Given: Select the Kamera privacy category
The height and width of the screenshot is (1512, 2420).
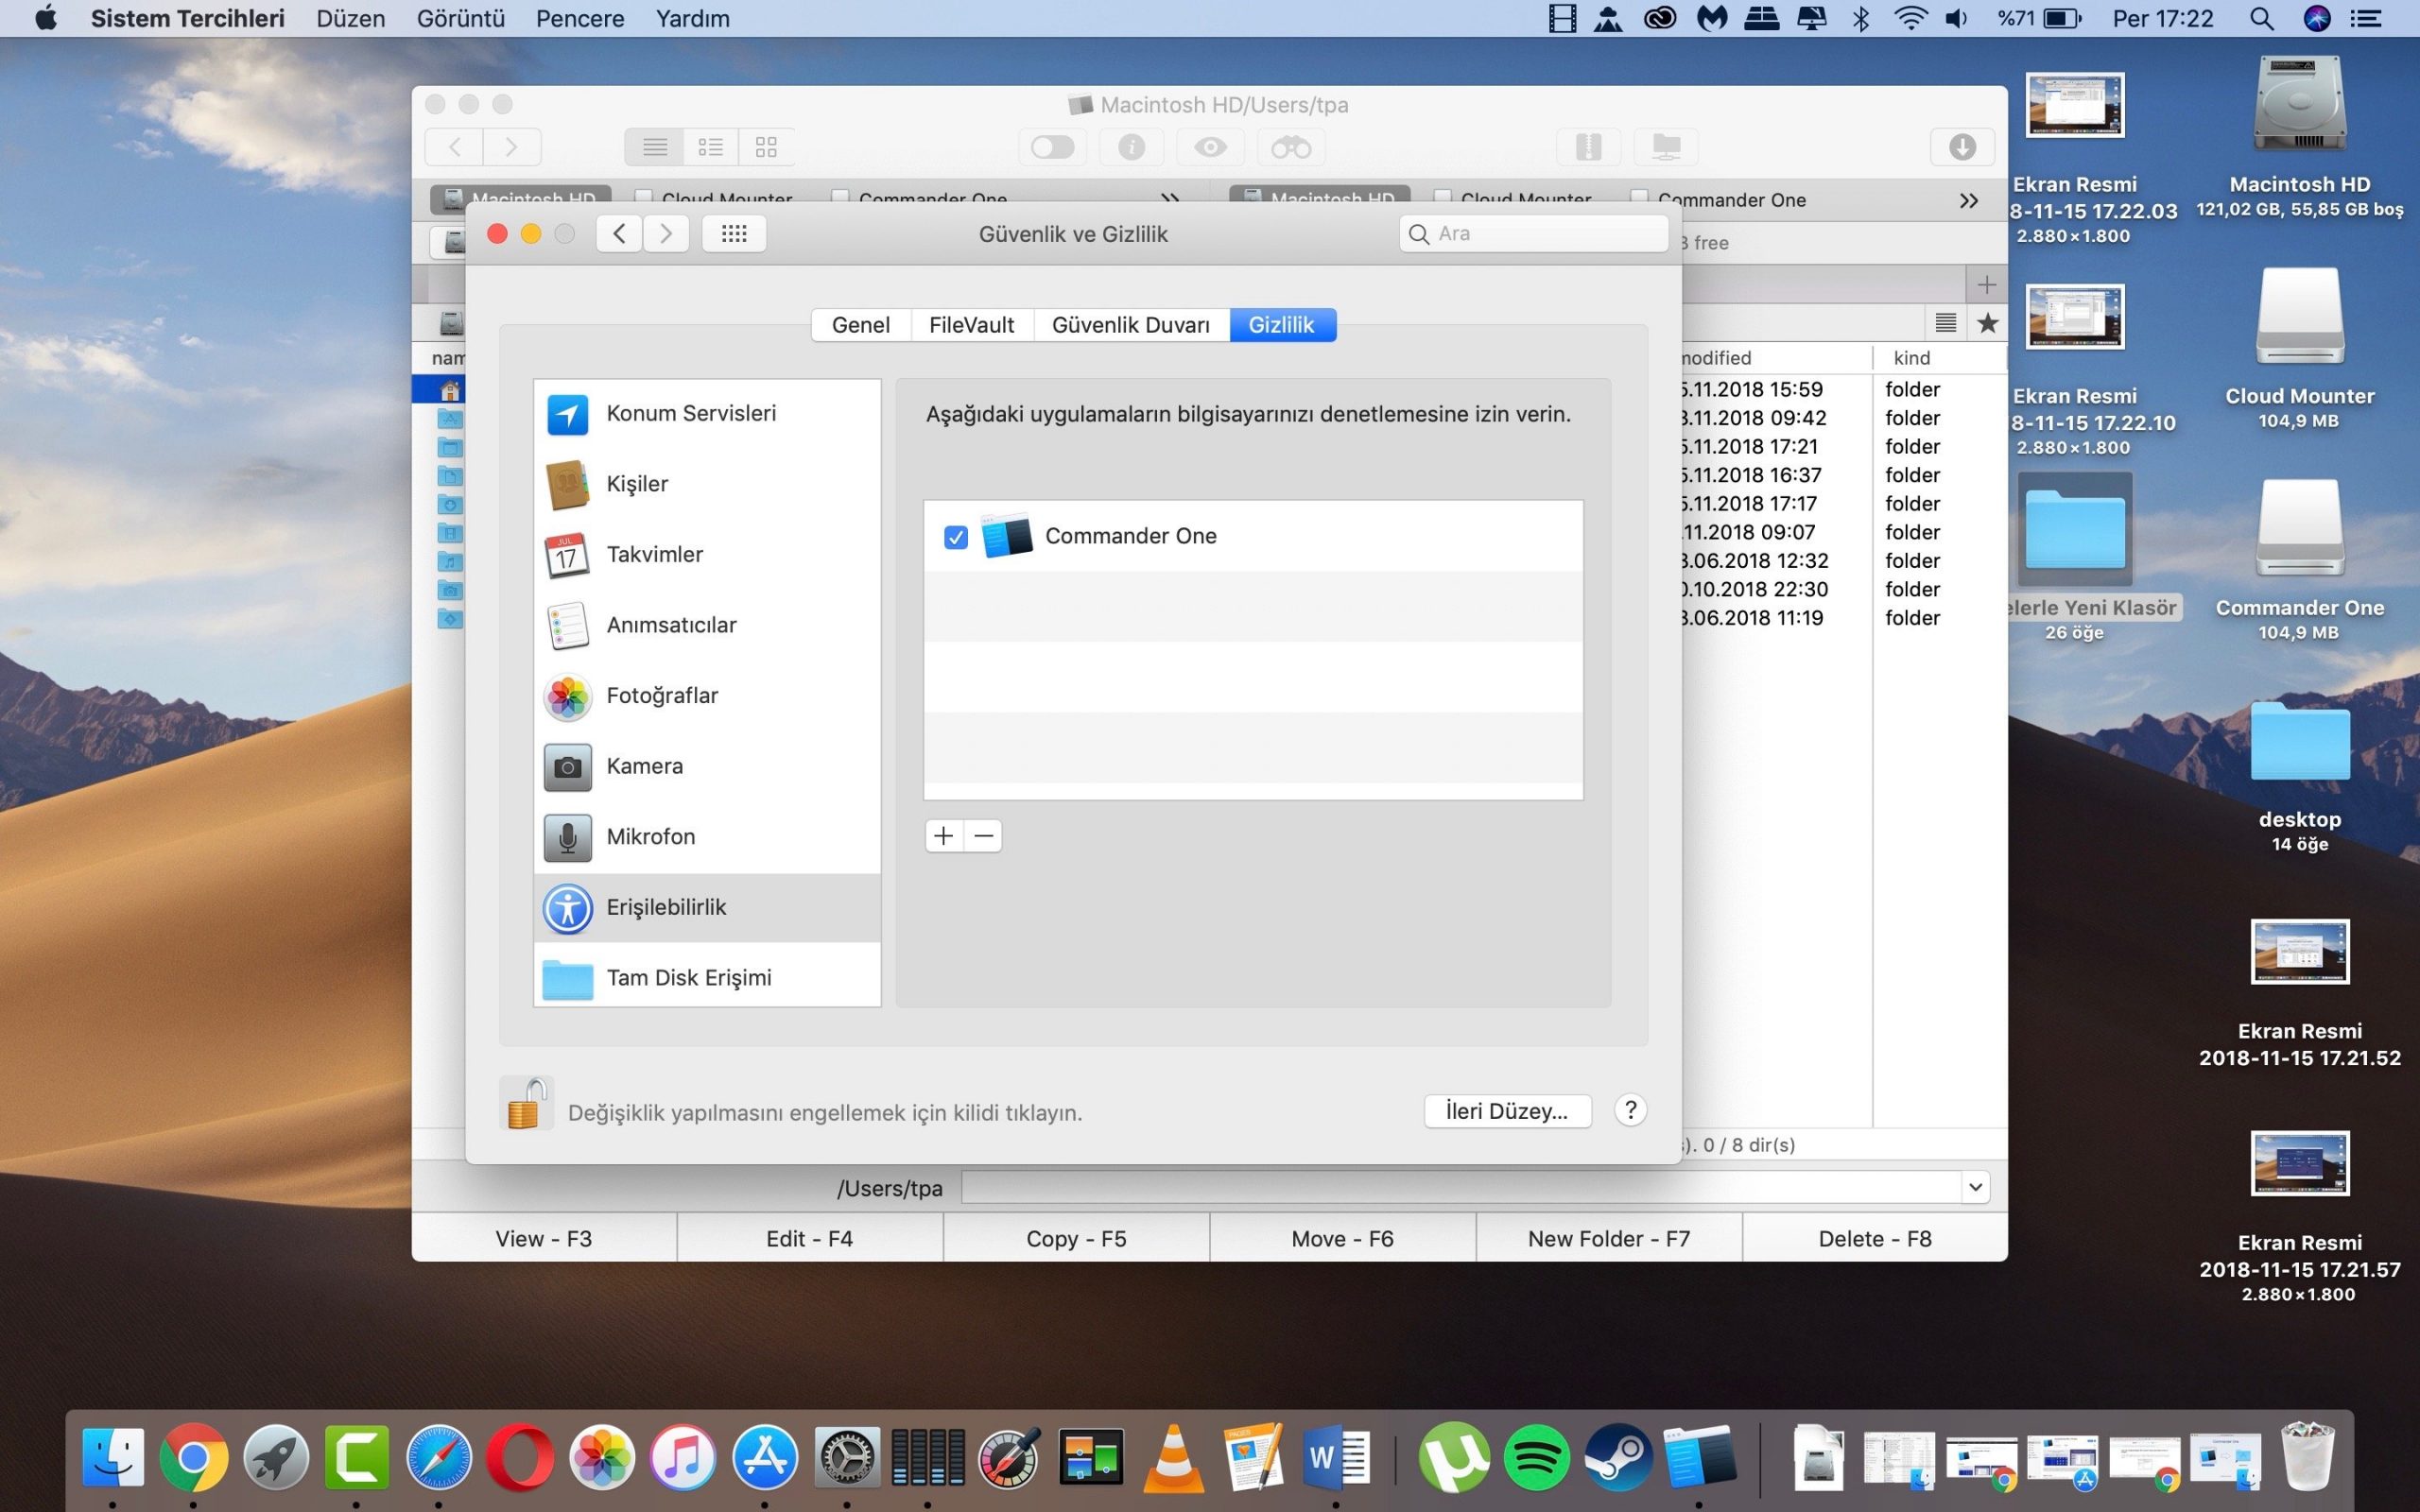Looking at the screenshot, I should pyautogui.click(x=644, y=766).
